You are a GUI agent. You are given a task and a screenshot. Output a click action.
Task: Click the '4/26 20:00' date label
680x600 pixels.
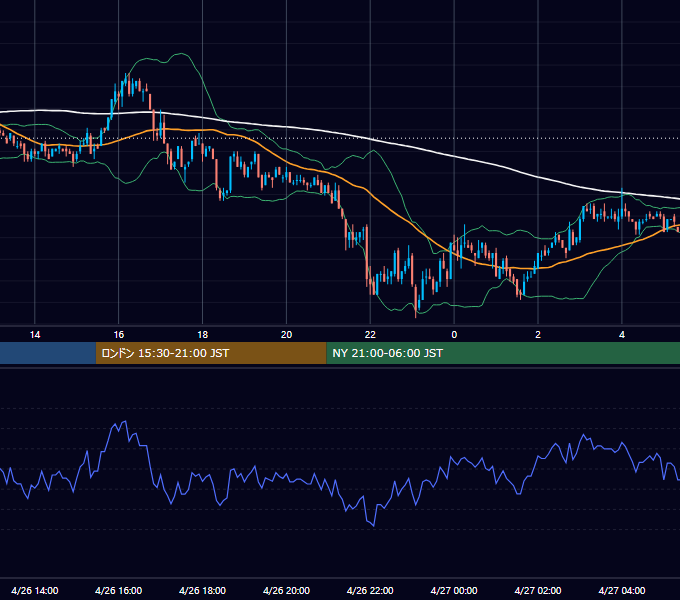286,590
